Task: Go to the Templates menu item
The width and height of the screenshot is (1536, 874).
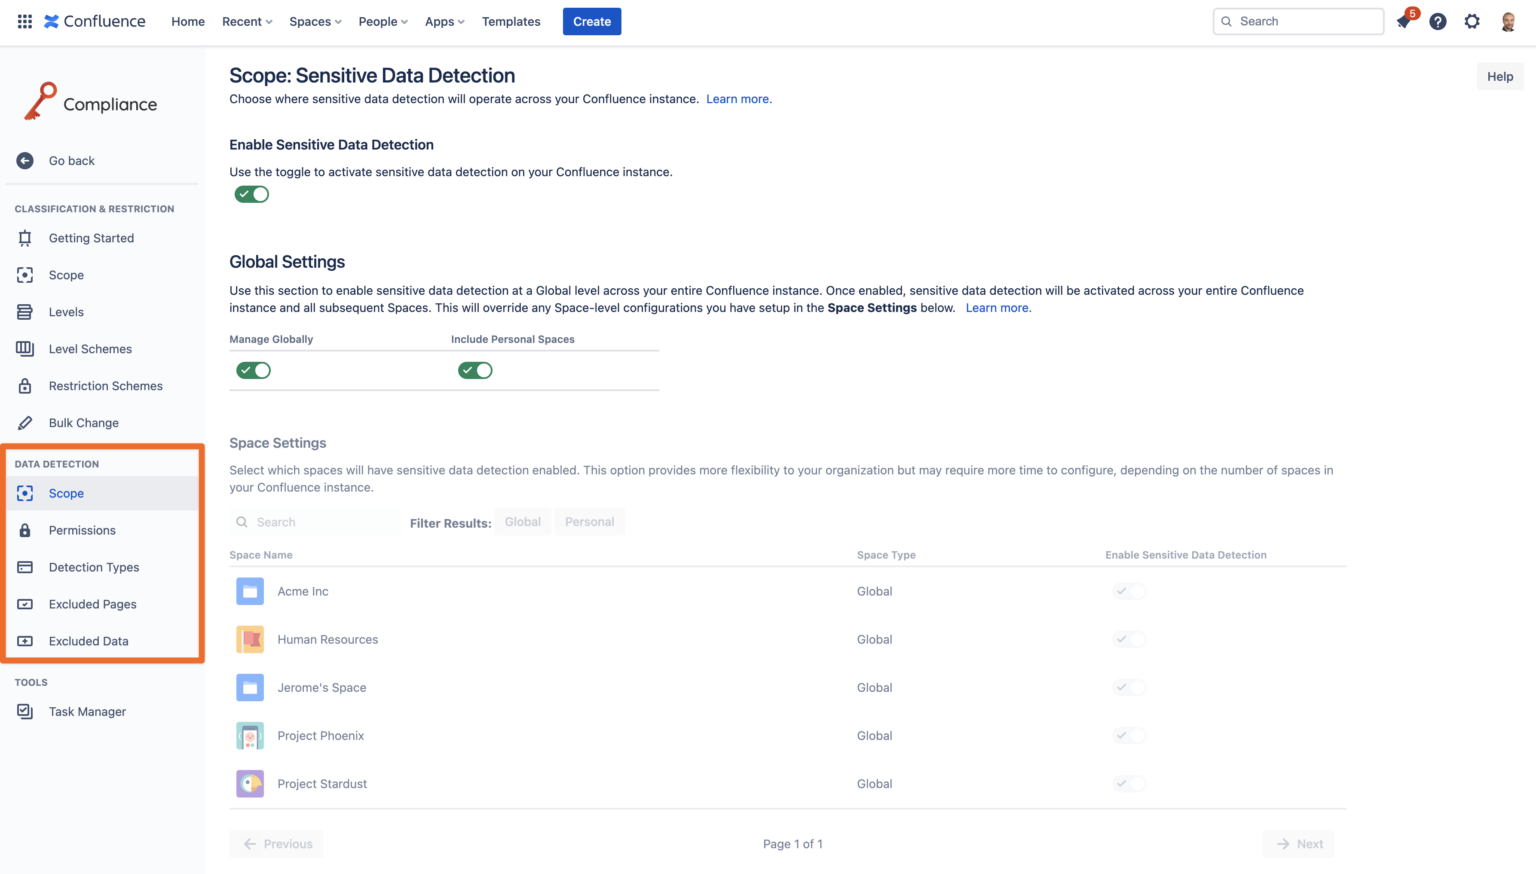Action: [511, 21]
